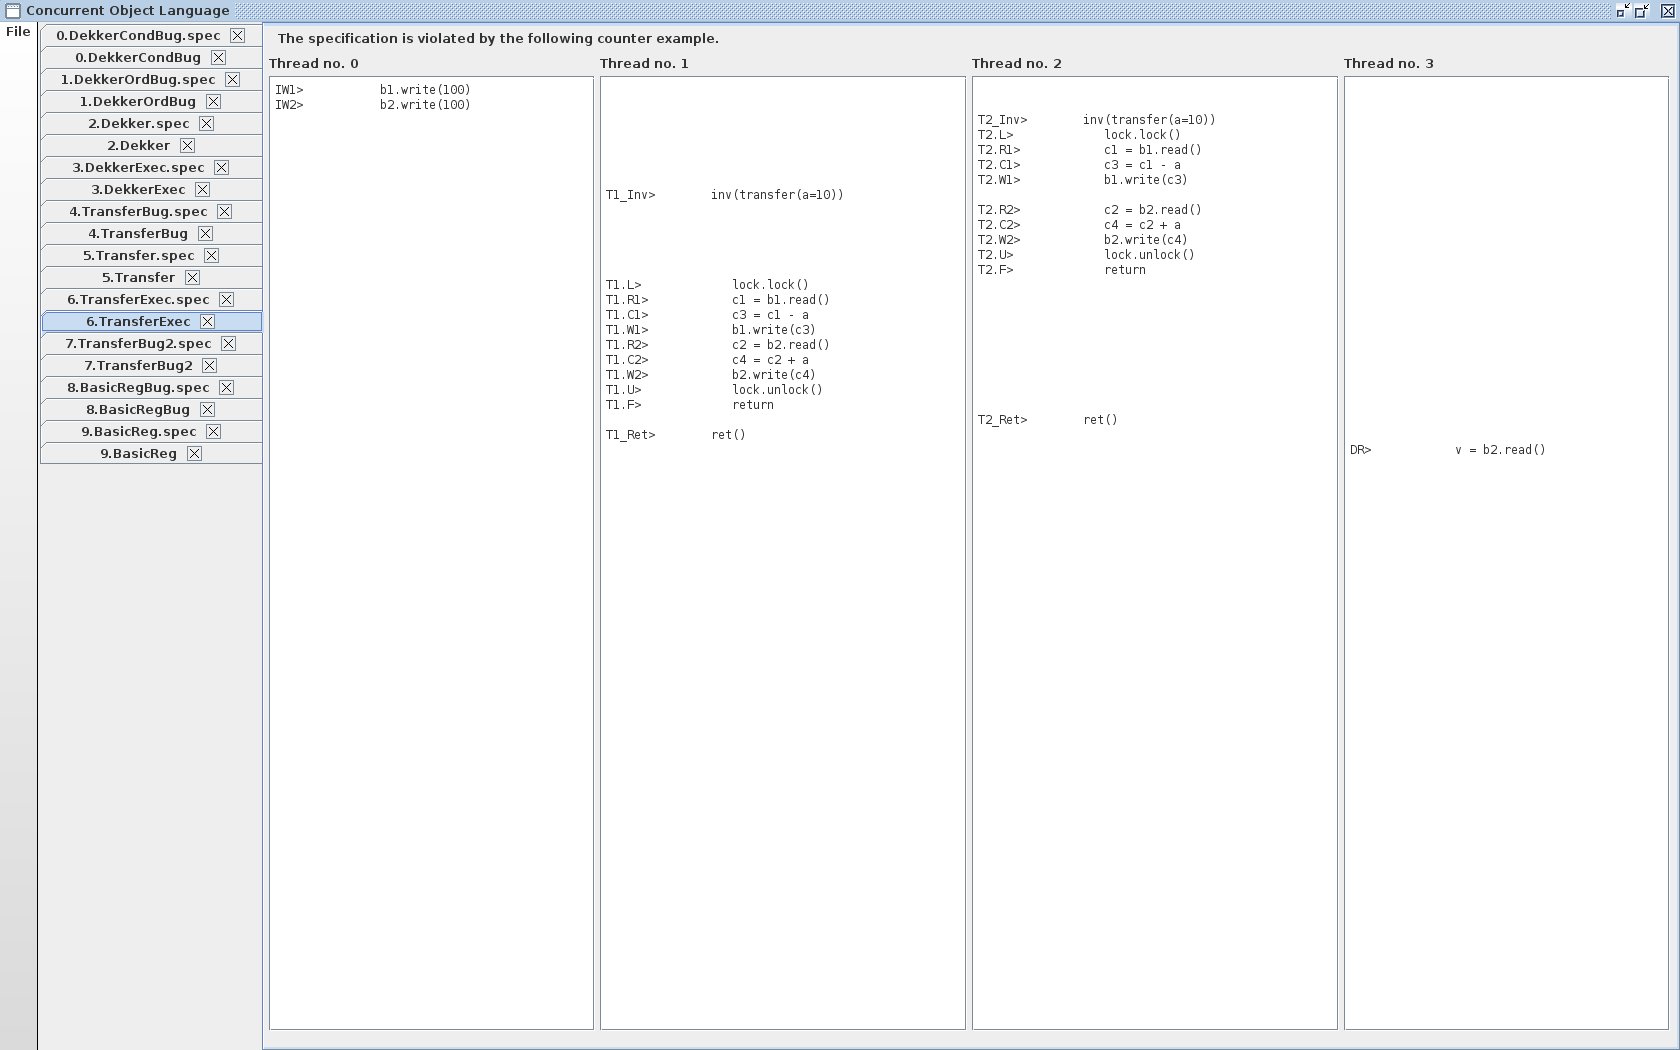Close the 7.TransferBug2.spec tab
Screen dimensions: 1680x1050
click(x=228, y=343)
